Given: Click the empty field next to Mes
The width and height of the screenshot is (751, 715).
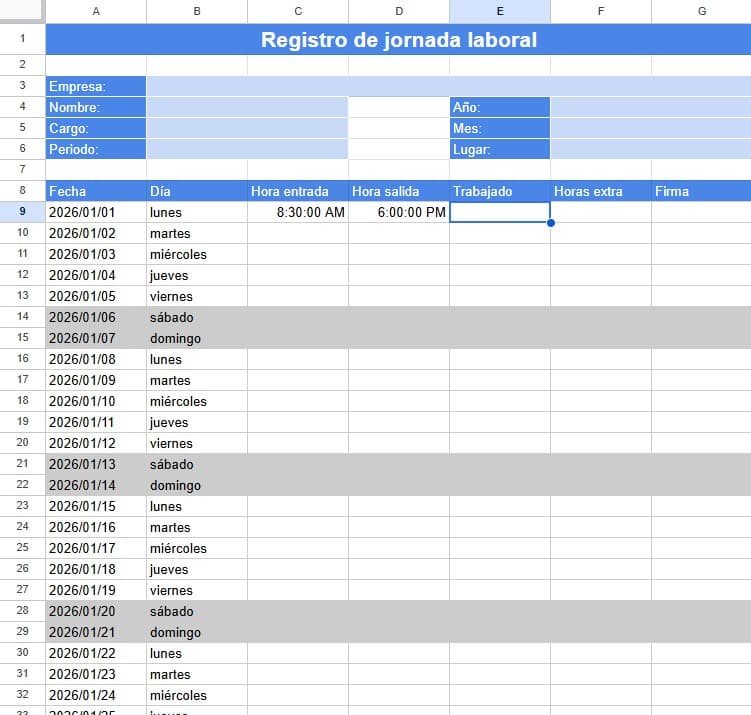Looking at the screenshot, I should coord(651,128).
